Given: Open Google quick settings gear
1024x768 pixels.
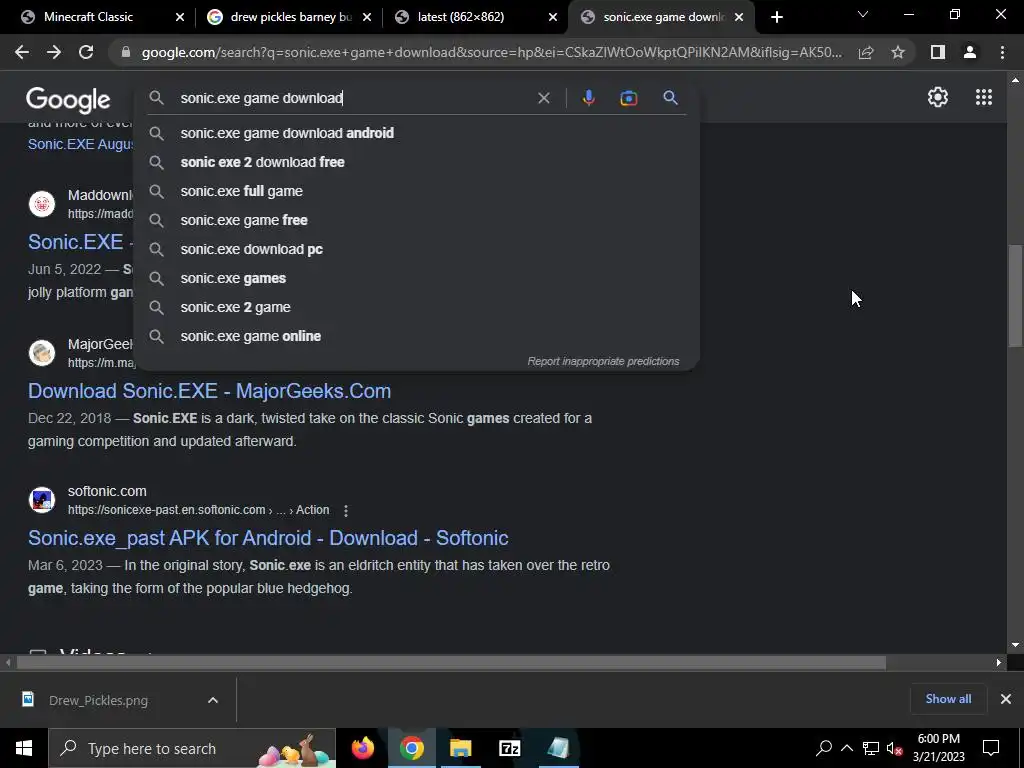Looking at the screenshot, I should 938,97.
